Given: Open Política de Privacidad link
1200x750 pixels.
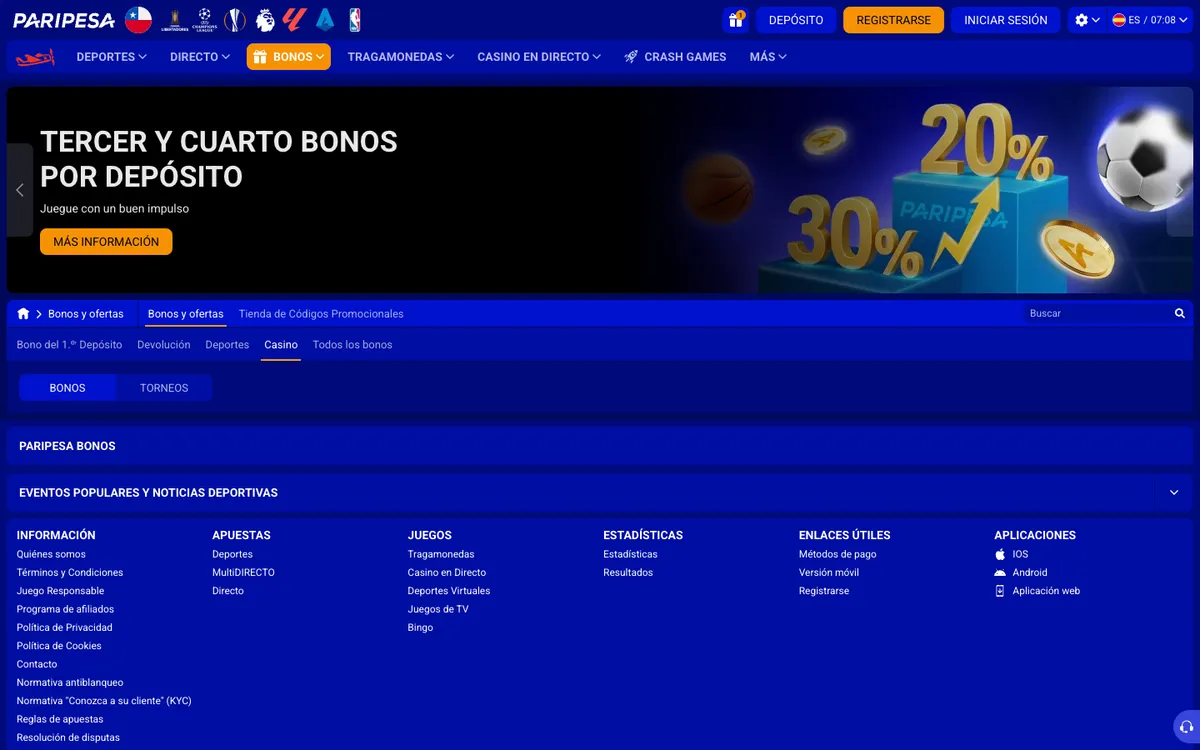Looking at the screenshot, I should tap(64, 628).
